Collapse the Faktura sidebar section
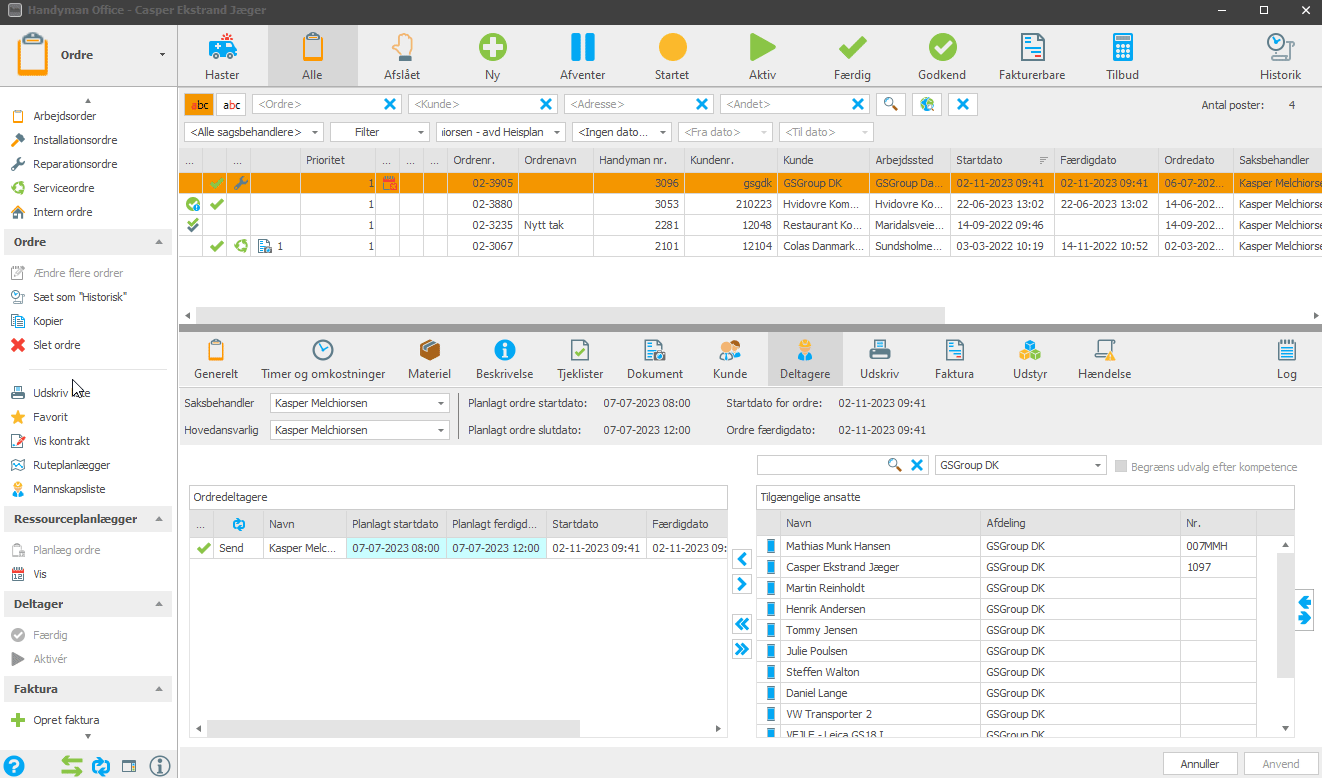This screenshot has width=1322, height=778. pos(159,689)
